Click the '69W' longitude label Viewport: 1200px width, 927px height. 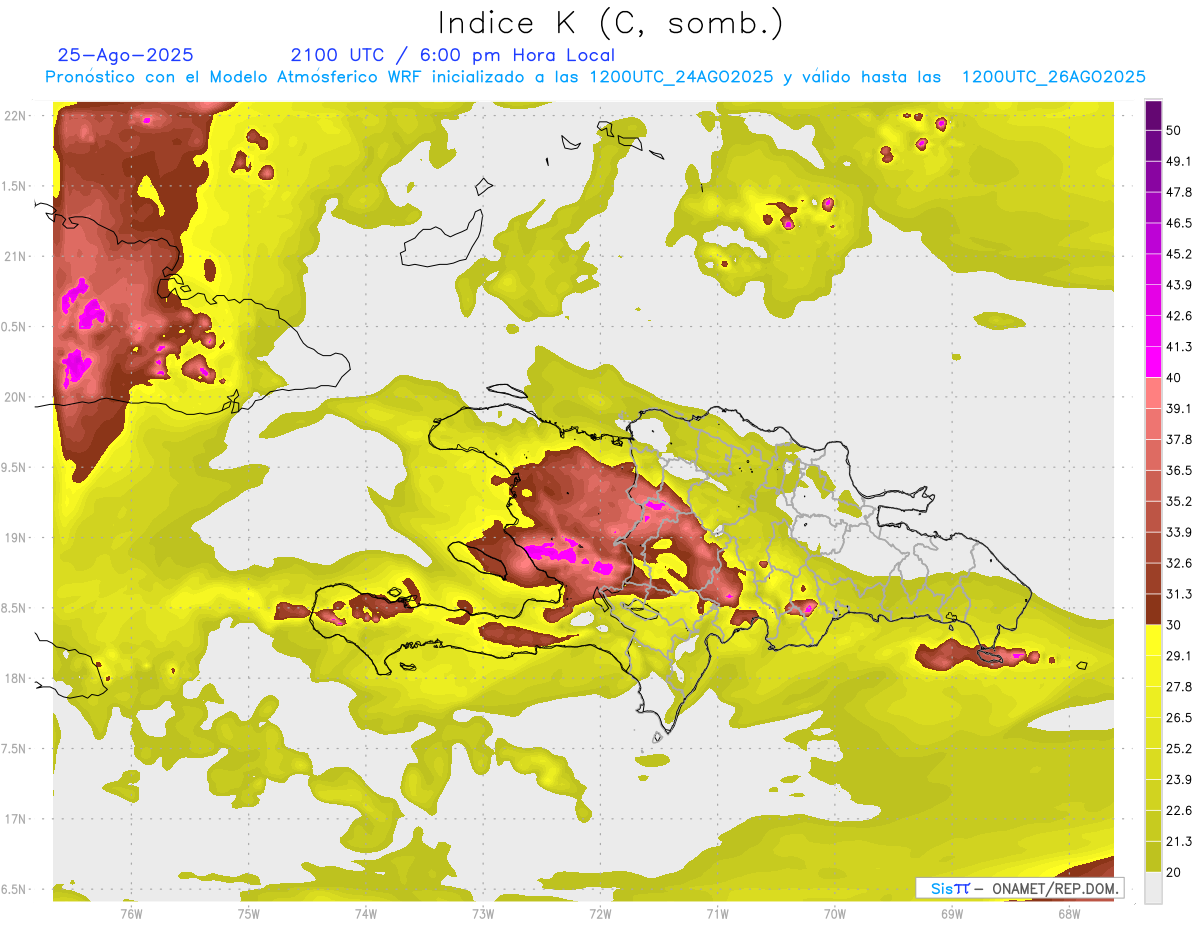[952, 913]
